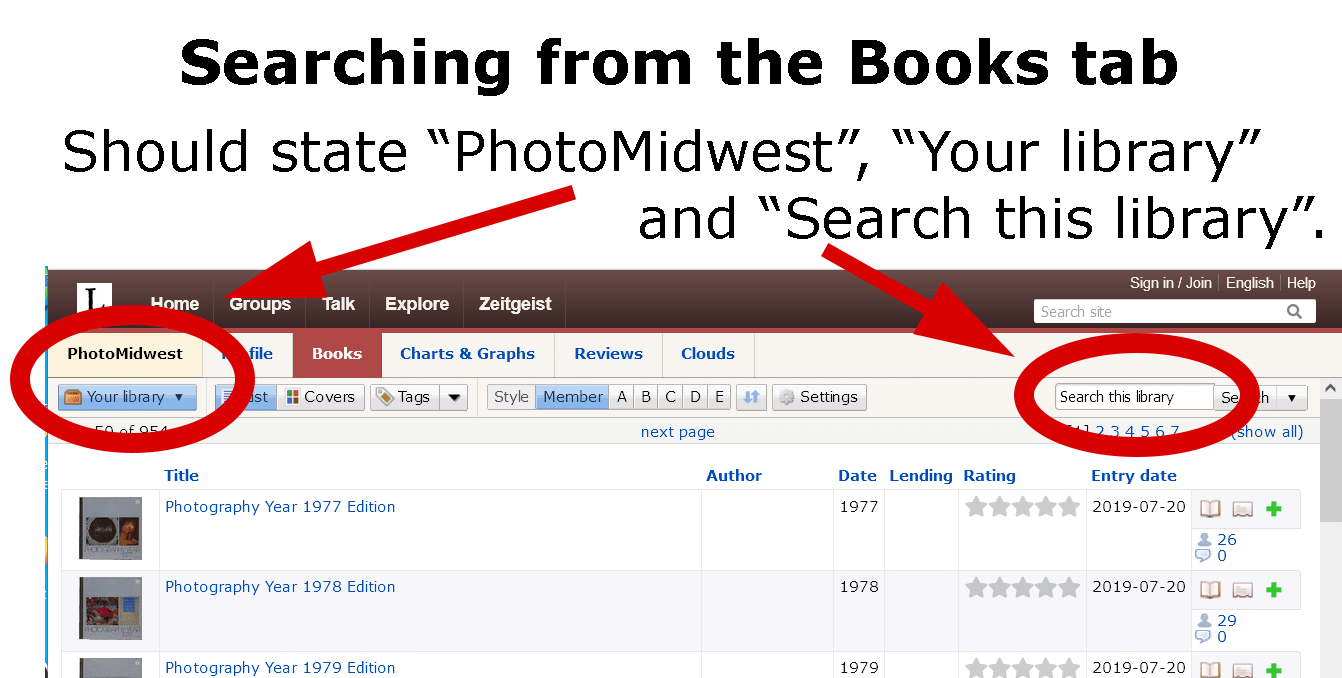Open the Your library dropdown

[127, 397]
